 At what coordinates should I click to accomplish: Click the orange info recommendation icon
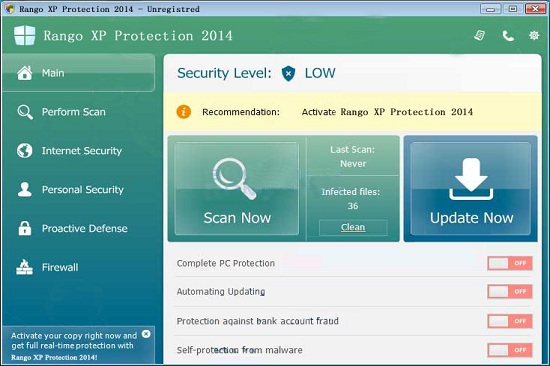click(x=184, y=112)
